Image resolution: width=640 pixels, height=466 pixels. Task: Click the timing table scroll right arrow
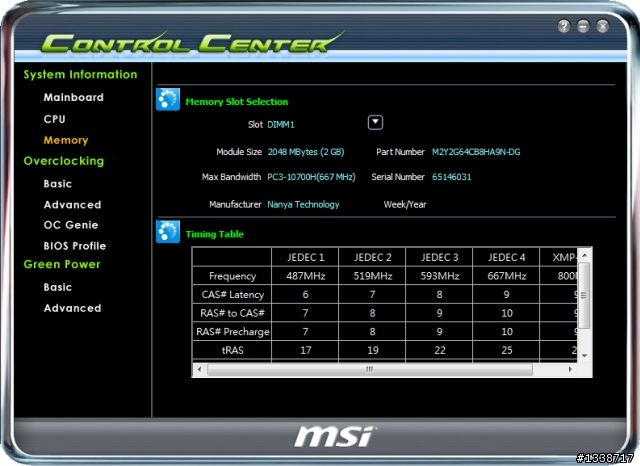click(570, 369)
